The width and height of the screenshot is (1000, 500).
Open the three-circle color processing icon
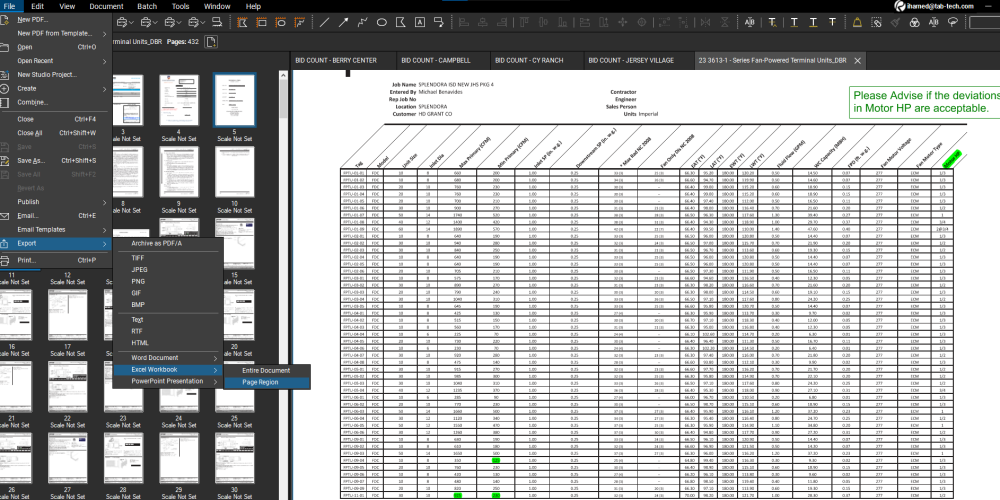pyautogui.click(x=915, y=22)
